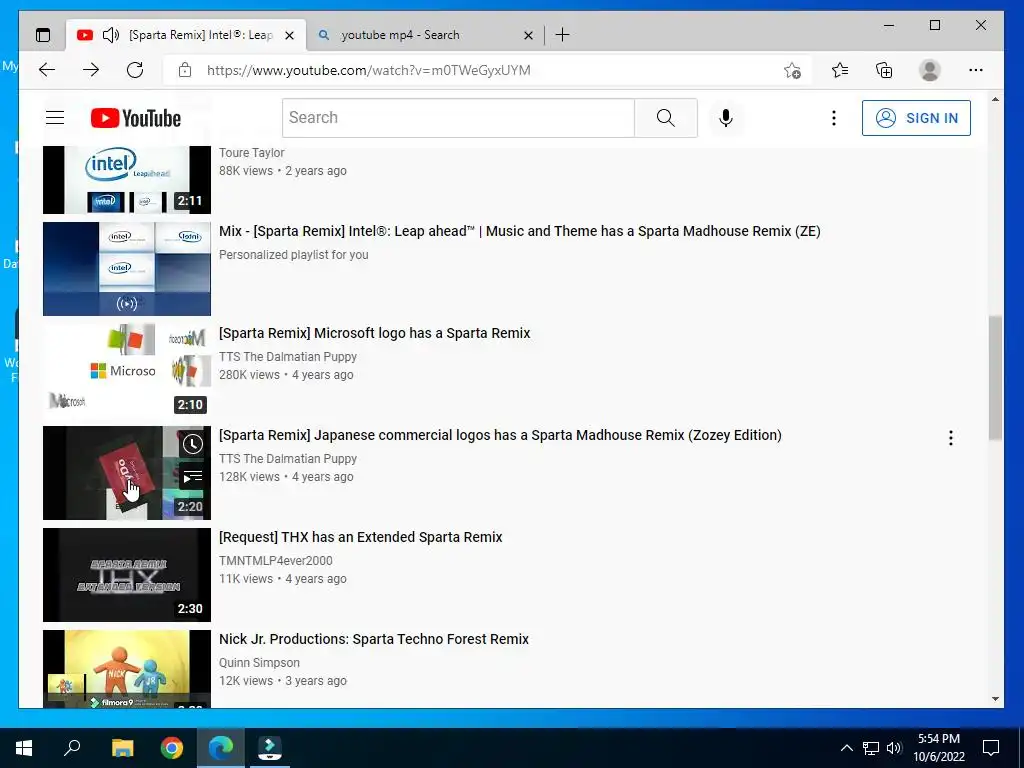The image size is (1024, 768).
Task: Select Microsoft Edge on the taskbar
Action: tap(221, 748)
